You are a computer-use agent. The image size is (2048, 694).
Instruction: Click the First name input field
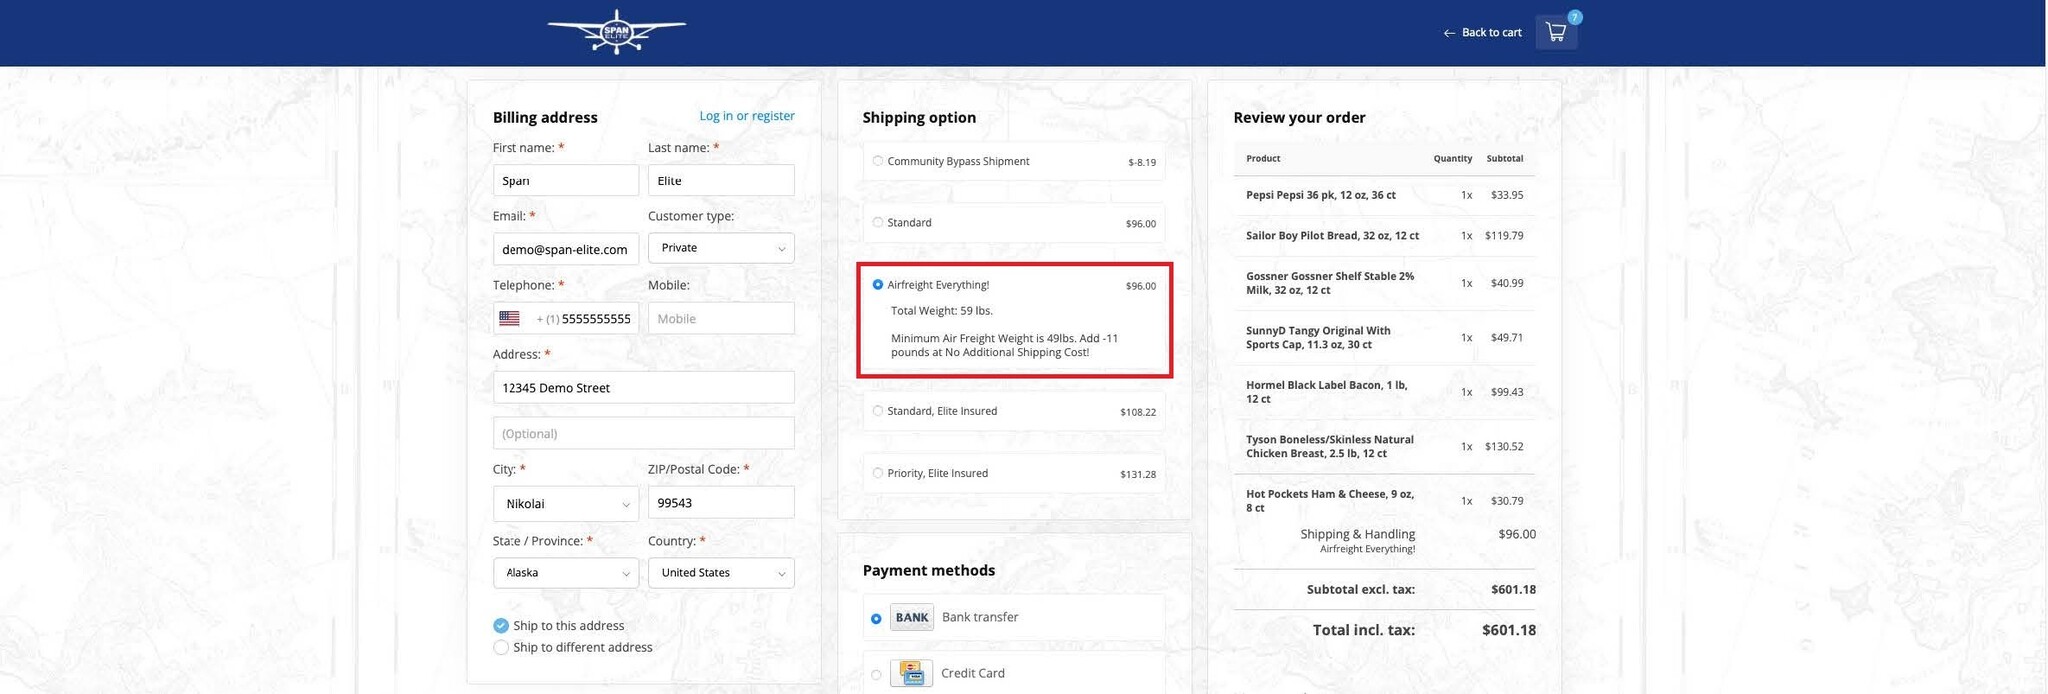click(x=565, y=181)
